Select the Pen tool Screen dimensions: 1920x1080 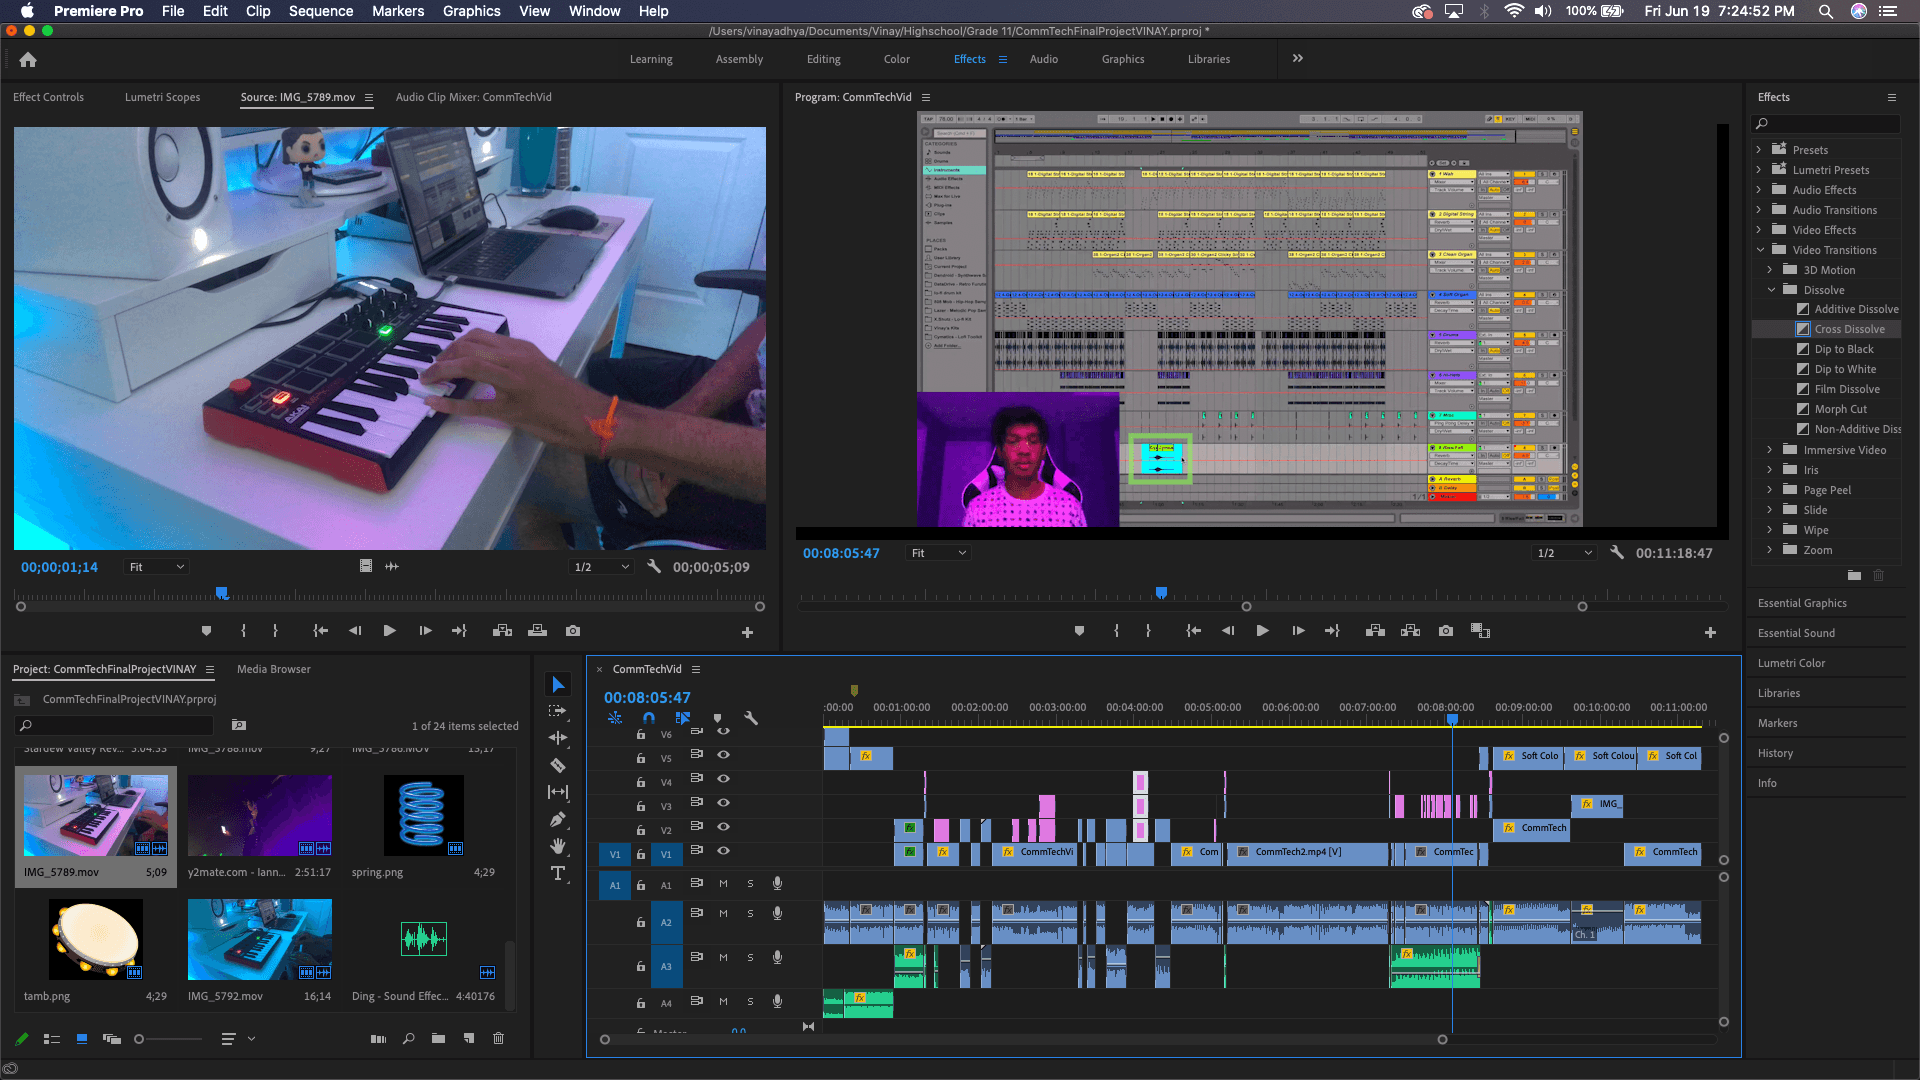pyautogui.click(x=558, y=819)
